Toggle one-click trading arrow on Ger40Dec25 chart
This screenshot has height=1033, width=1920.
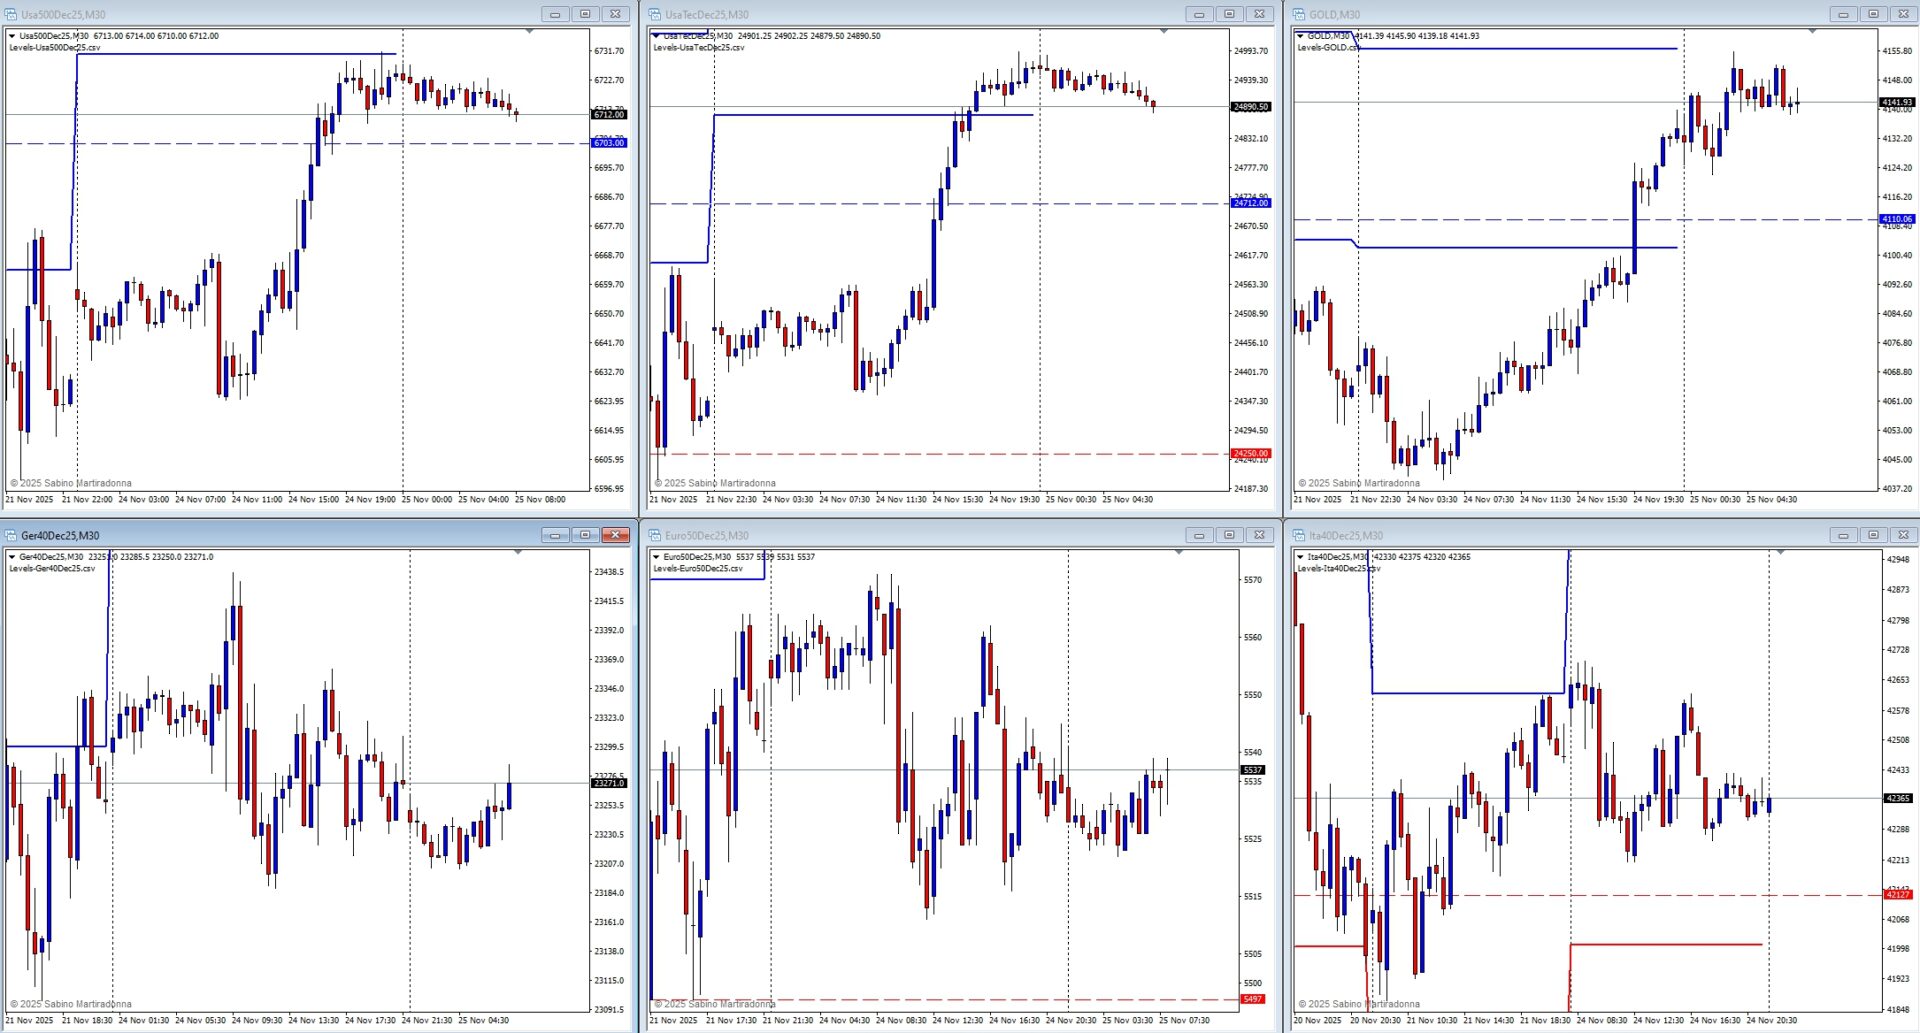tap(12, 557)
